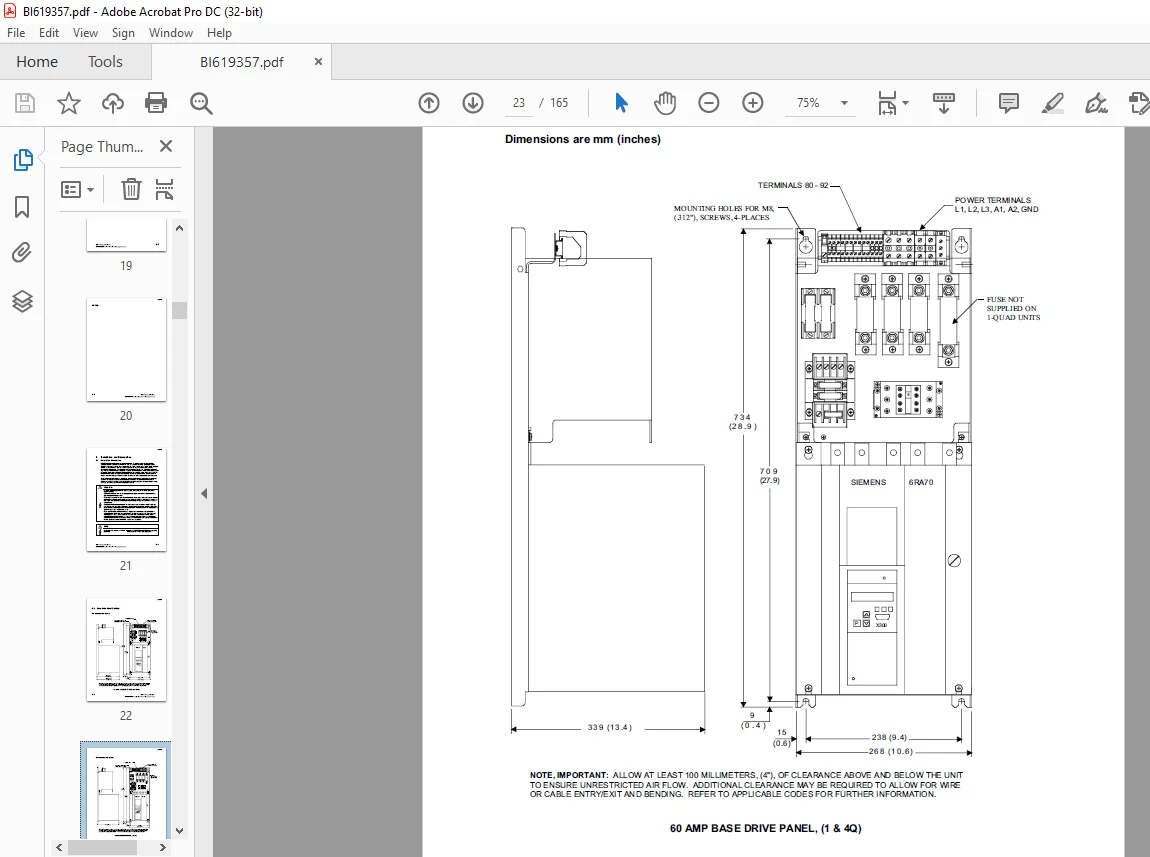Add a comment sticky note
This screenshot has height=857, width=1150.
pyautogui.click(x=1008, y=103)
